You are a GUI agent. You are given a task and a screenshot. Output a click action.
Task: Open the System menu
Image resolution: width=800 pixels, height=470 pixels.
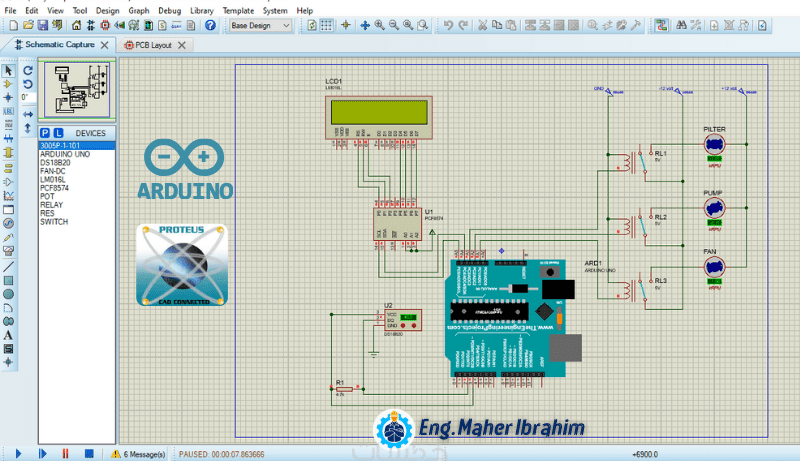[x=275, y=11]
